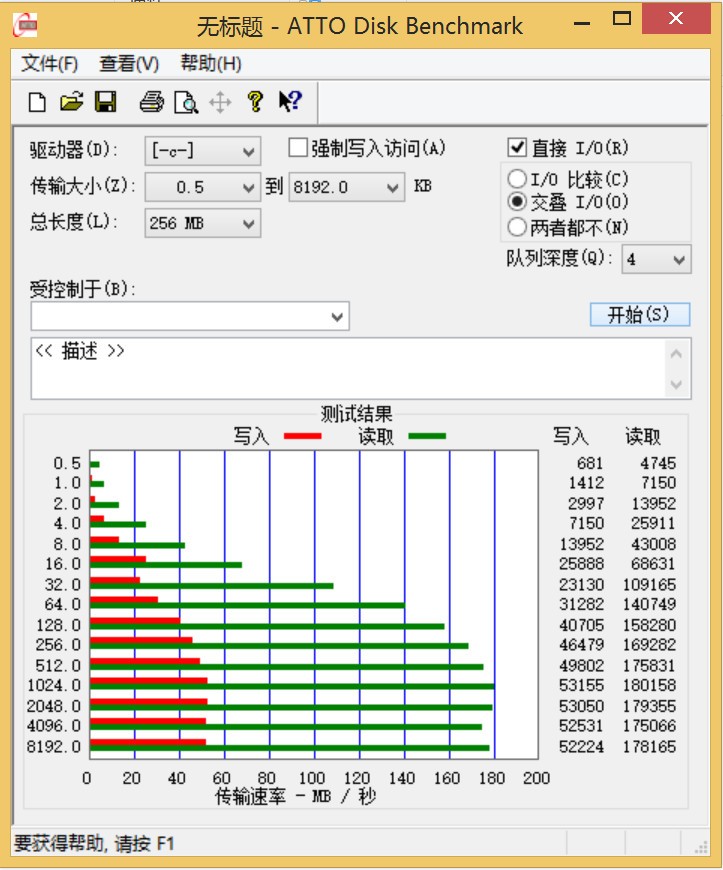Open the 查看(V) menu
723x870 pixels.
click(x=129, y=63)
